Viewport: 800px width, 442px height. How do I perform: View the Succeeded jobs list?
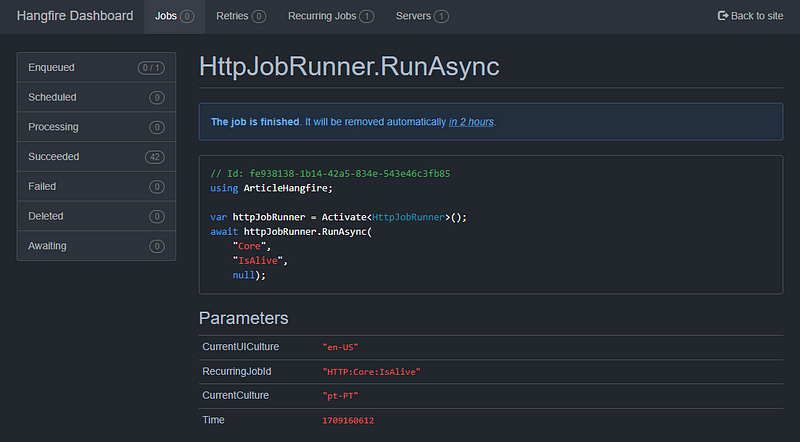(96, 157)
